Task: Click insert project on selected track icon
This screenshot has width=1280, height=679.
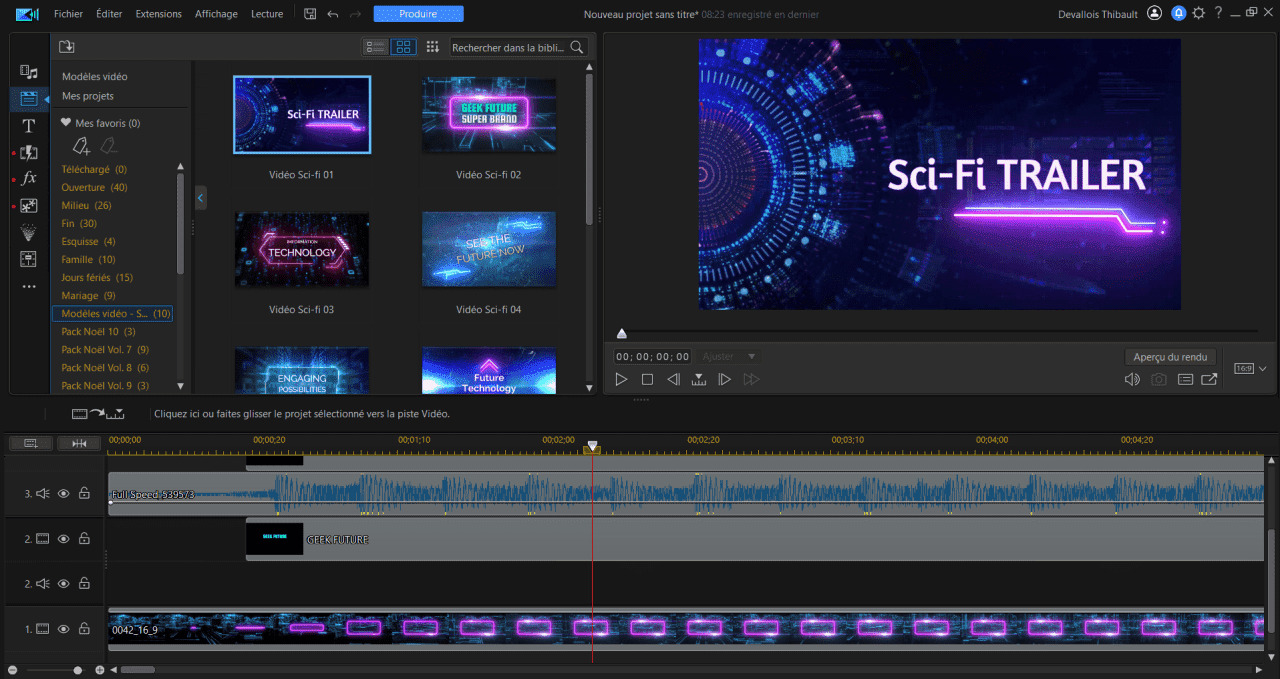Action: [x=98, y=413]
